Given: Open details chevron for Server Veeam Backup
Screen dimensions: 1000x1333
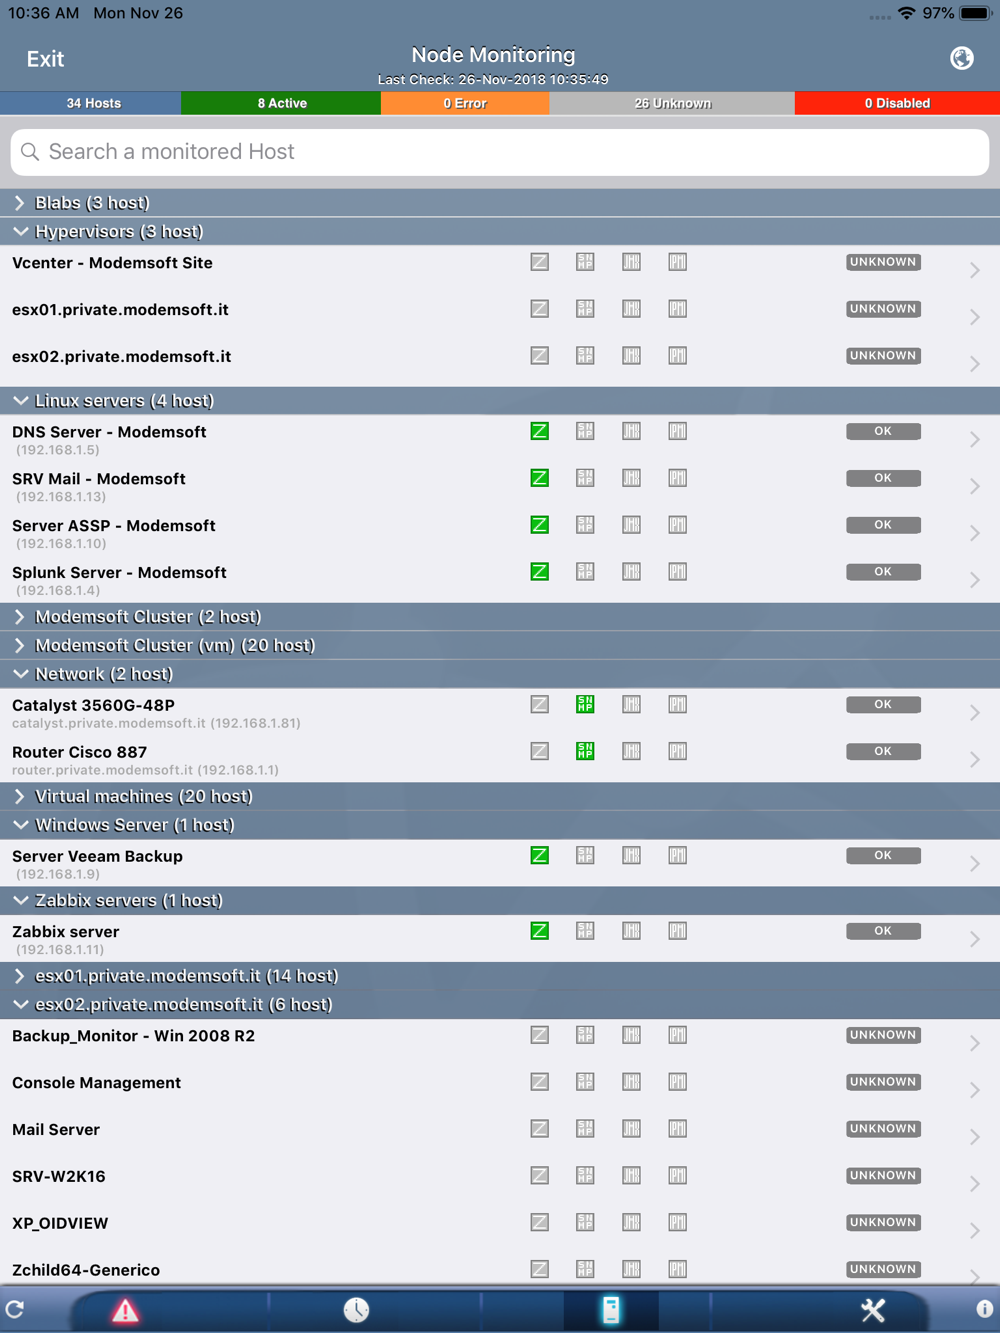Looking at the screenshot, I should [974, 864].
